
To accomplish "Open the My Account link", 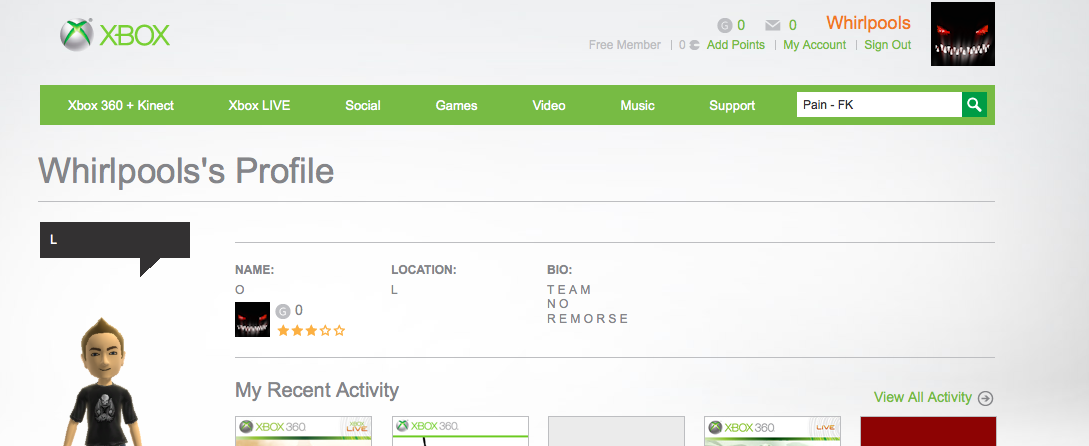I will (815, 45).
